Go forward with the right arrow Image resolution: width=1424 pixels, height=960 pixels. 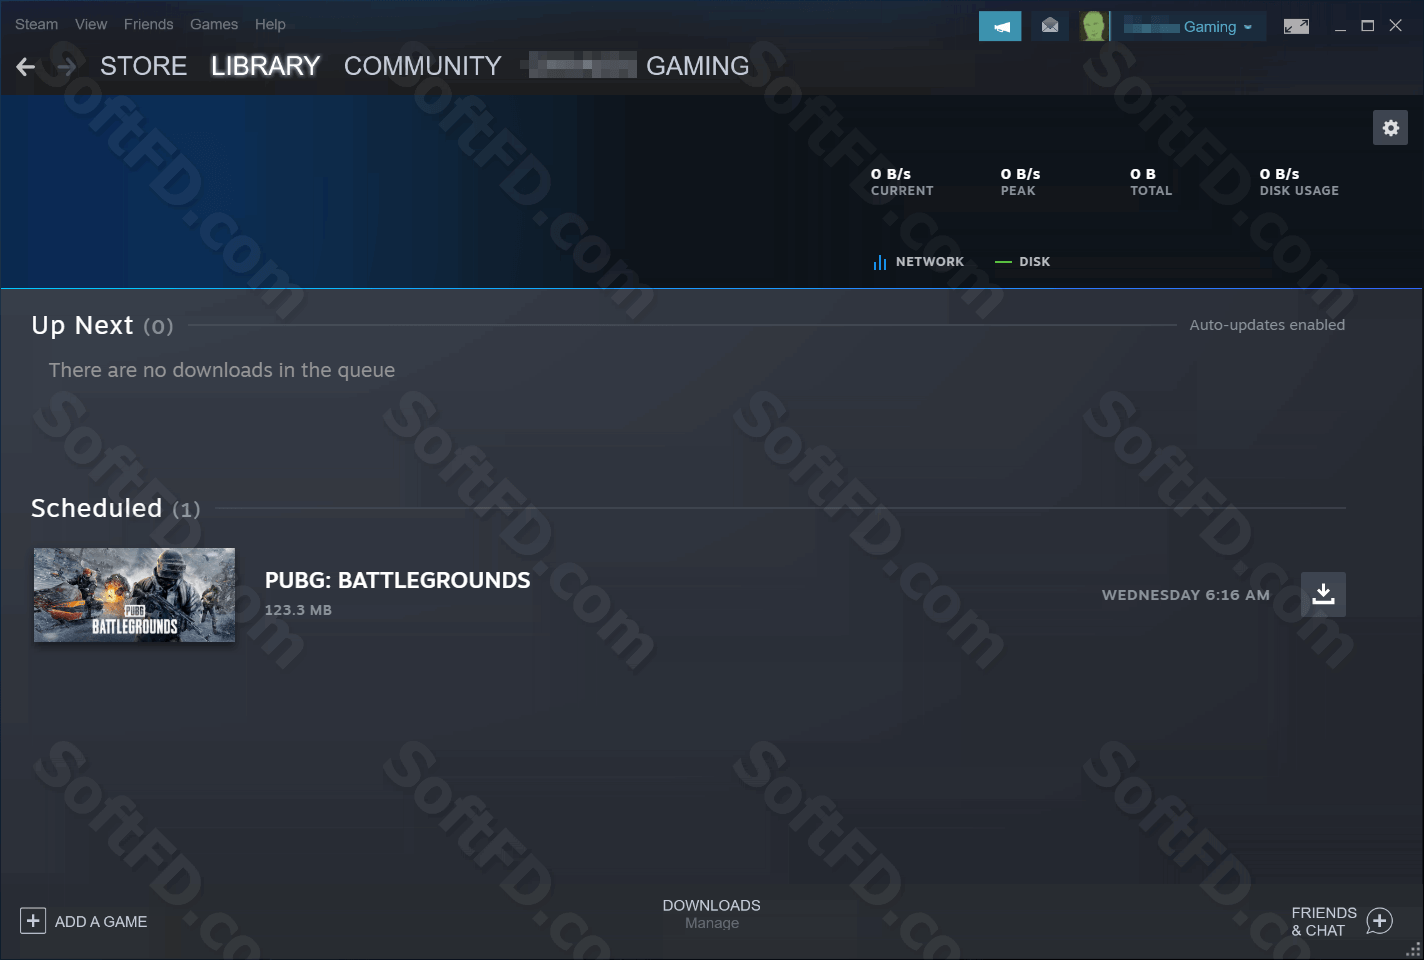pyautogui.click(x=66, y=67)
